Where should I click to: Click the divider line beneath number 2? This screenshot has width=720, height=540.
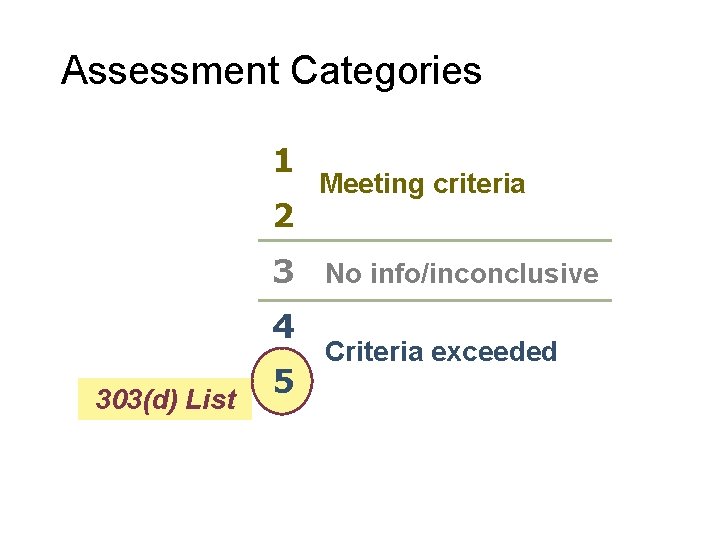(434, 241)
